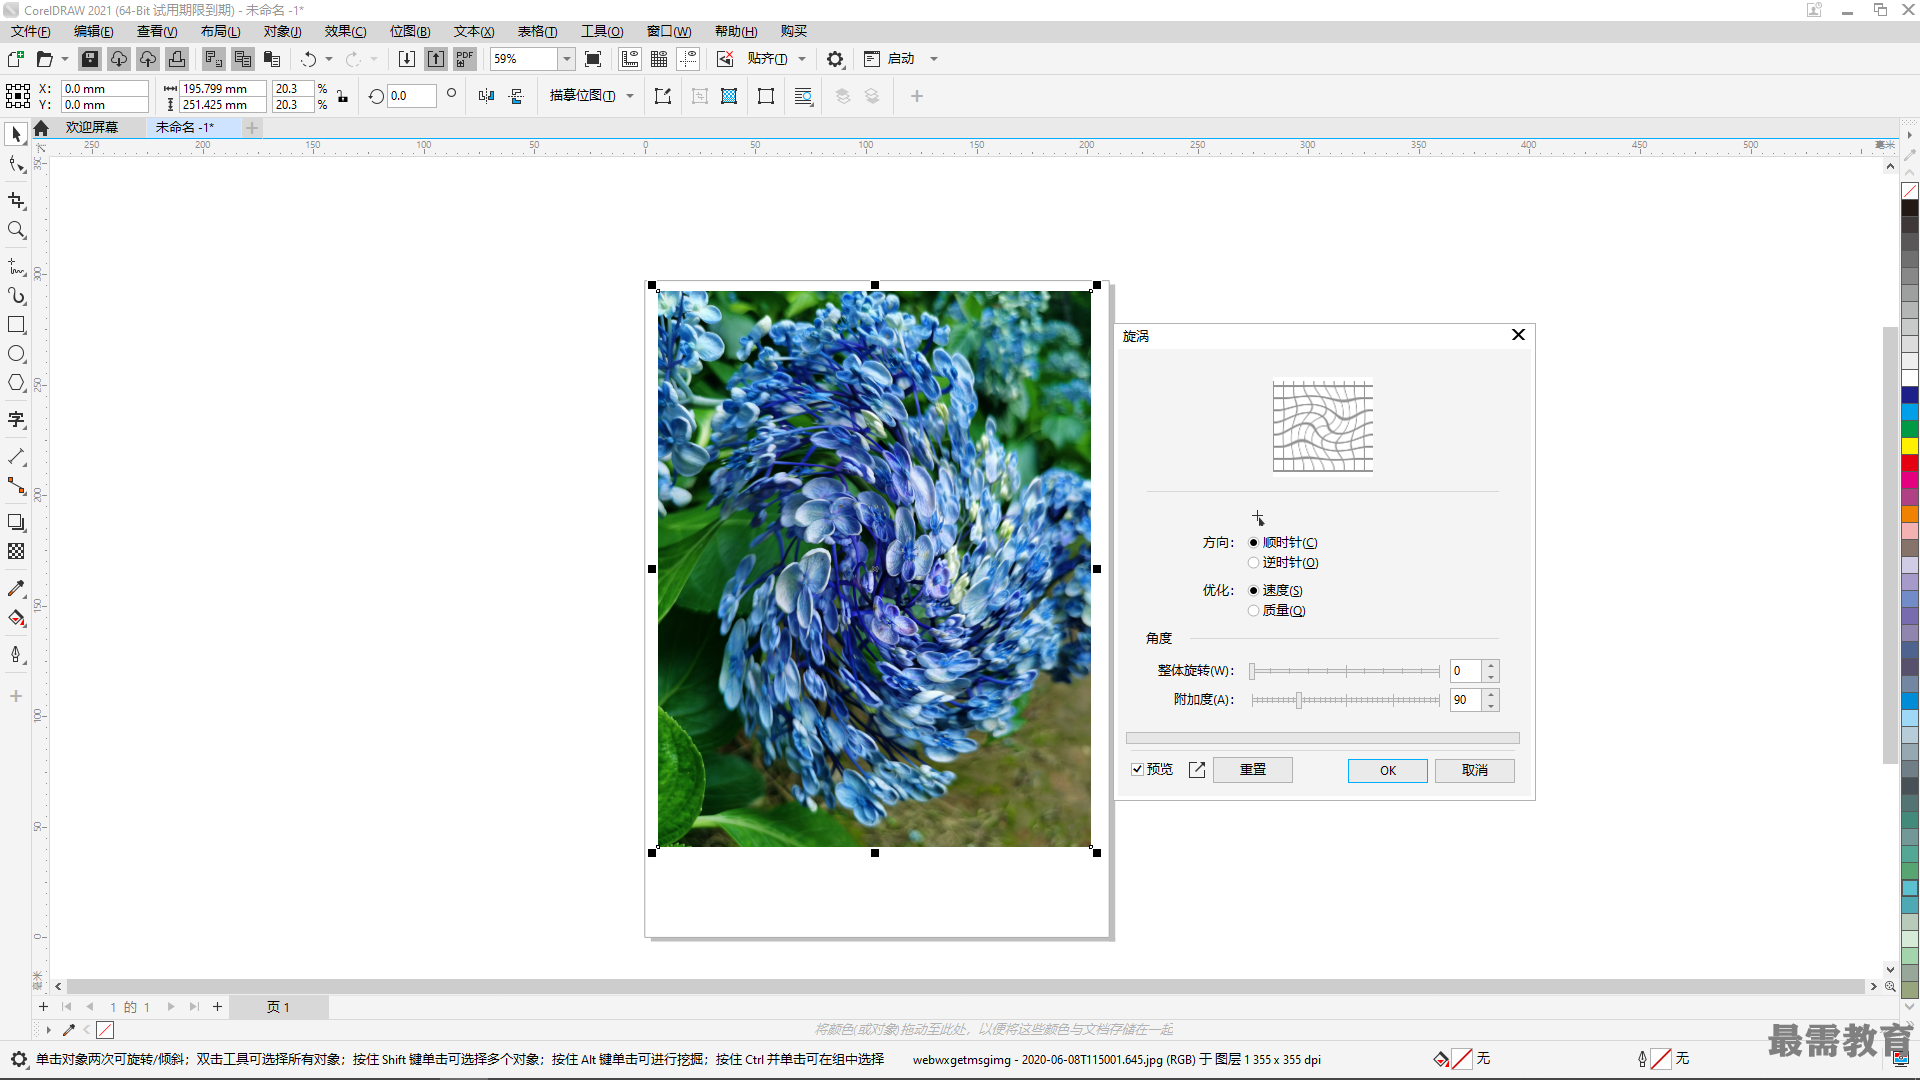1920x1080 pixels.
Task: Expand the 贴齐 snap-to dropdown
Action: 802,59
